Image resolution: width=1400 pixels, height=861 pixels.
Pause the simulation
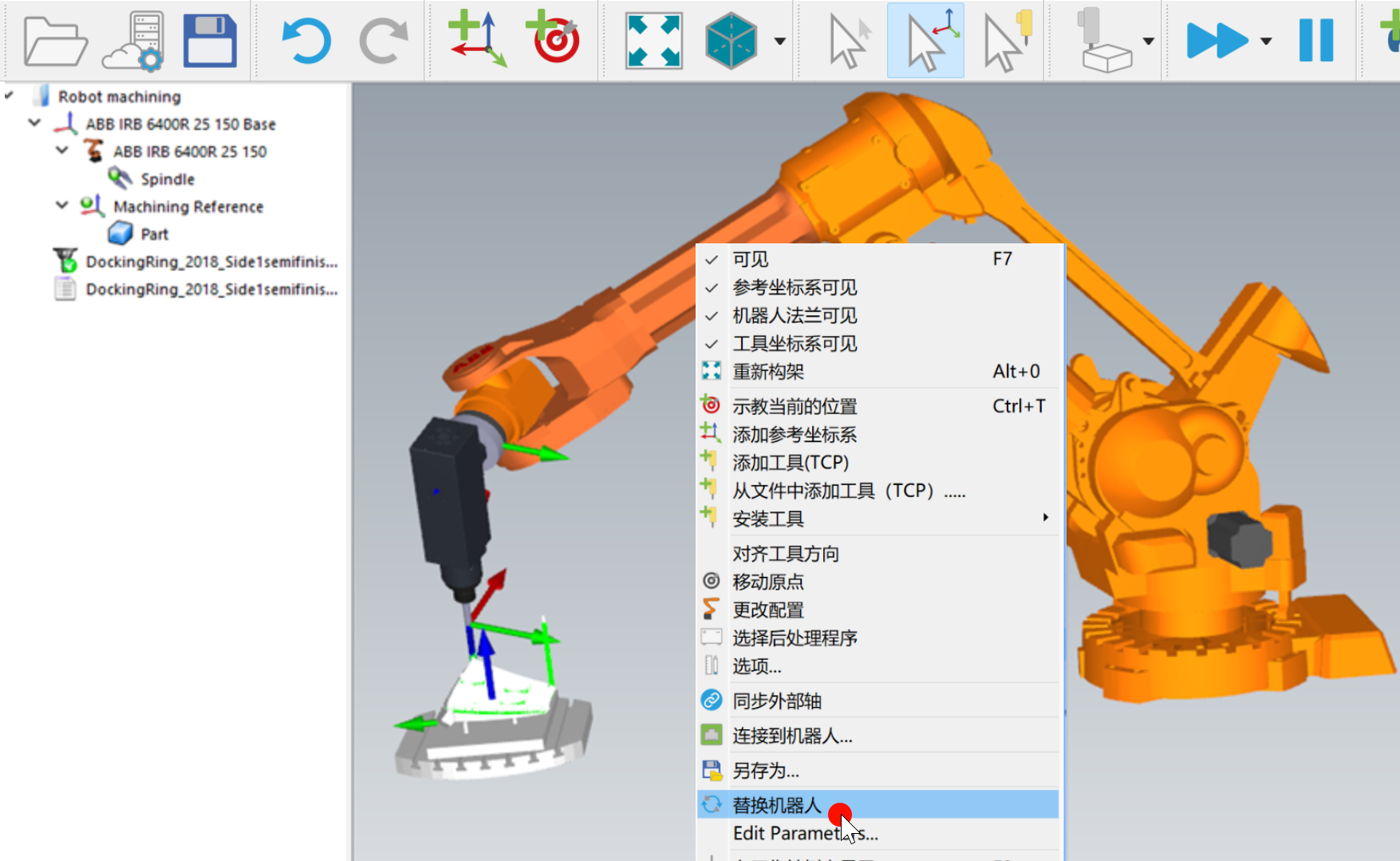1316,40
